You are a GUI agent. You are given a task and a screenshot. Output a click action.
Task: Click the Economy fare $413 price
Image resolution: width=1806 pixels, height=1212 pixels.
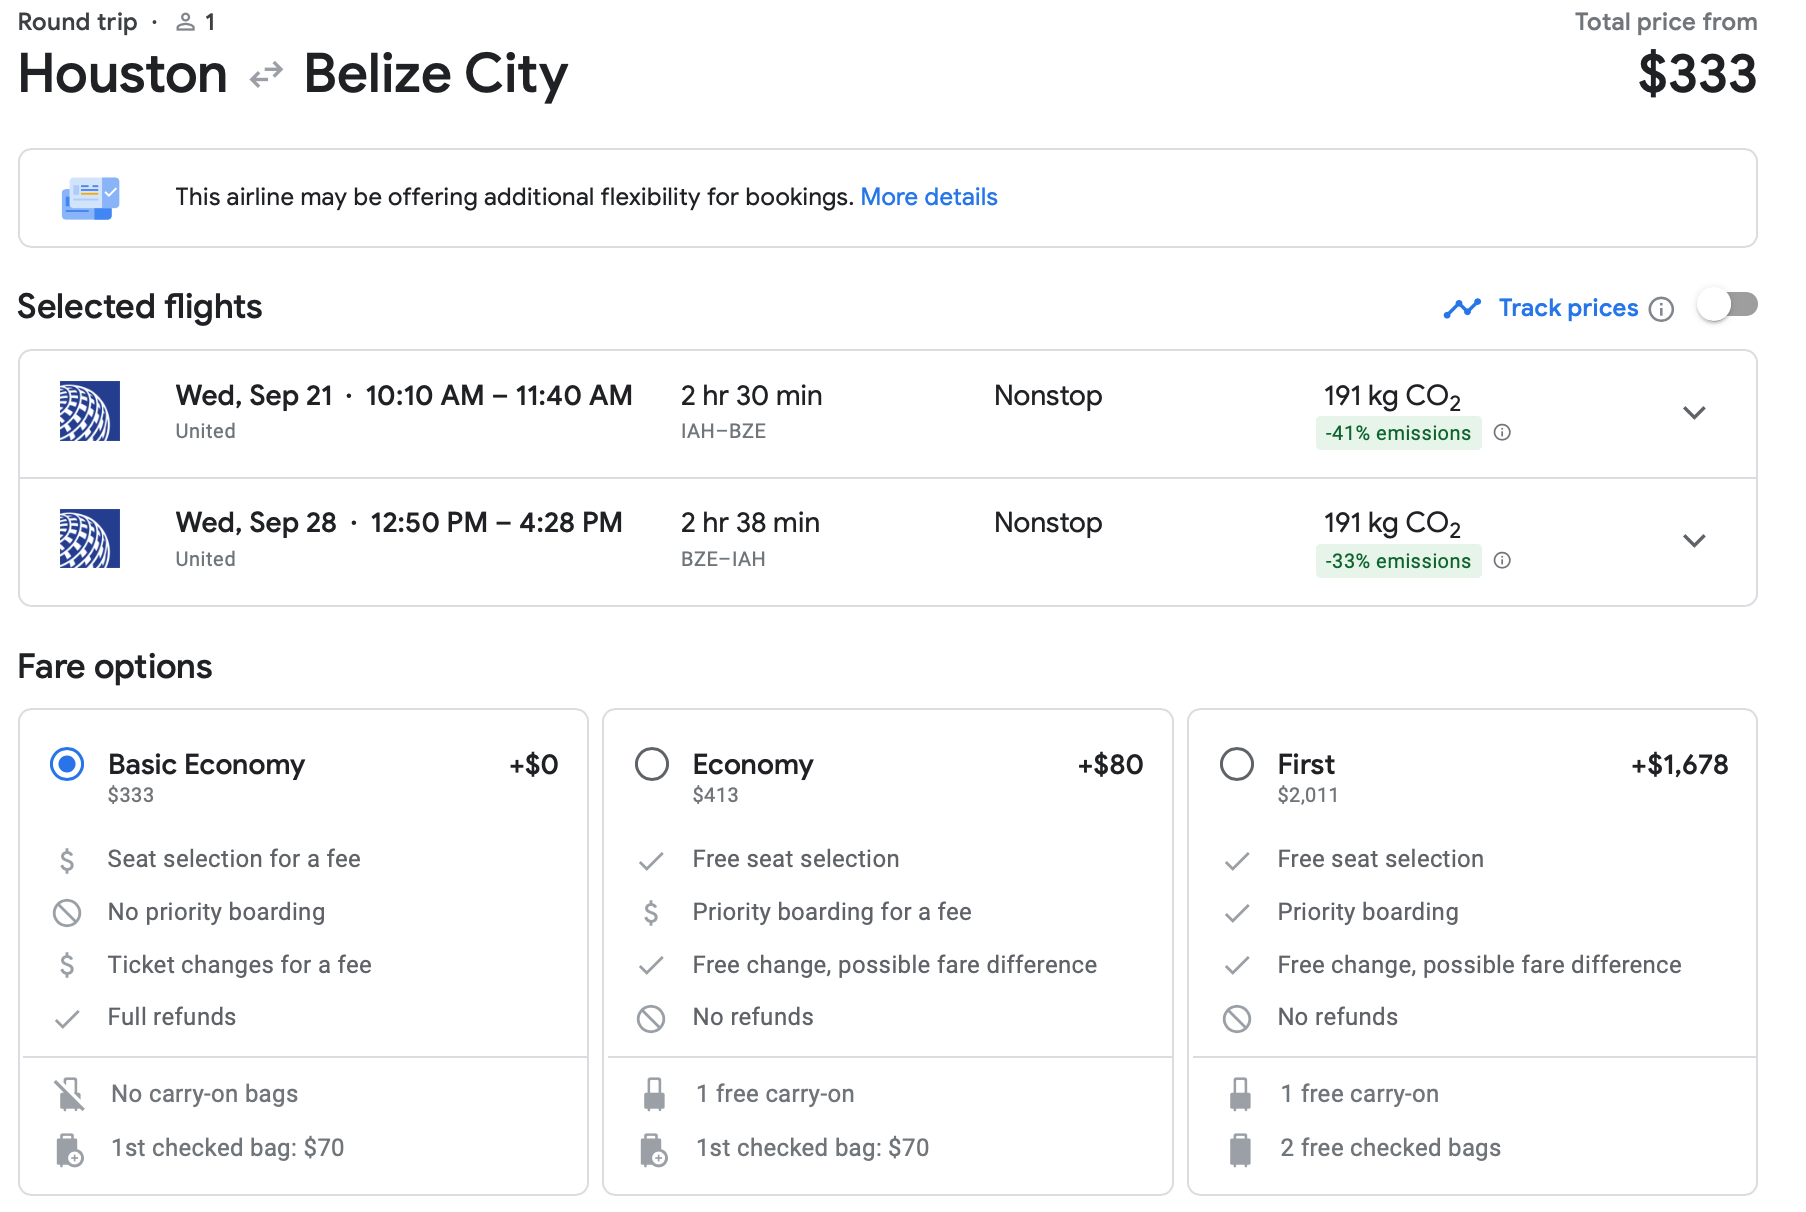[x=715, y=795]
